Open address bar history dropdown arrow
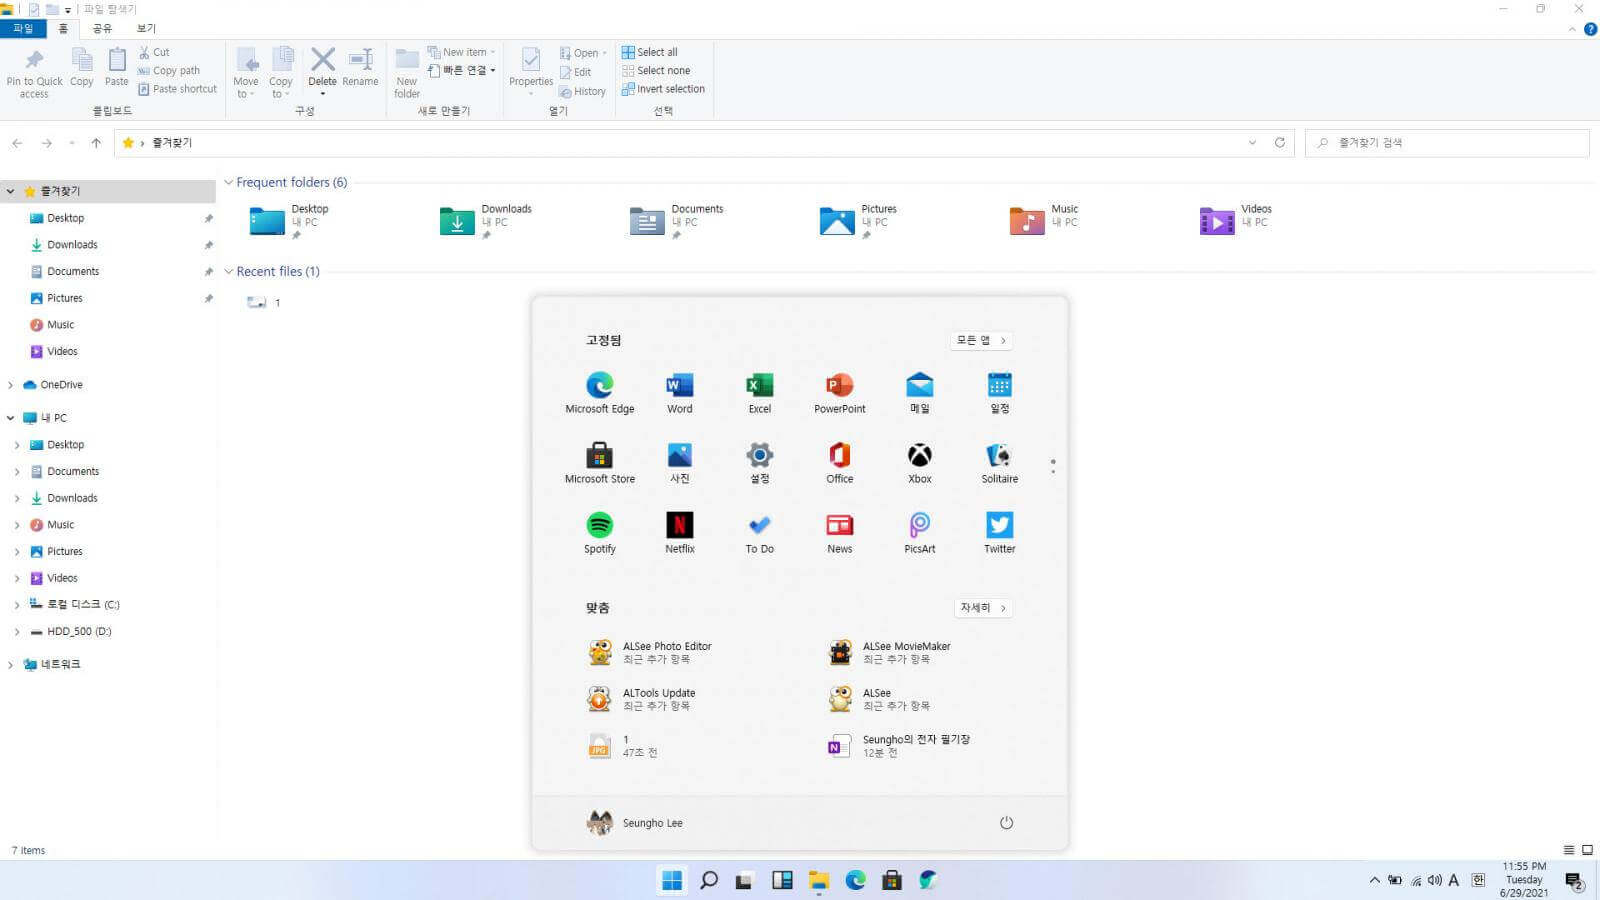This screenshot has height=900, width=1600. (x=1252, y=143)
